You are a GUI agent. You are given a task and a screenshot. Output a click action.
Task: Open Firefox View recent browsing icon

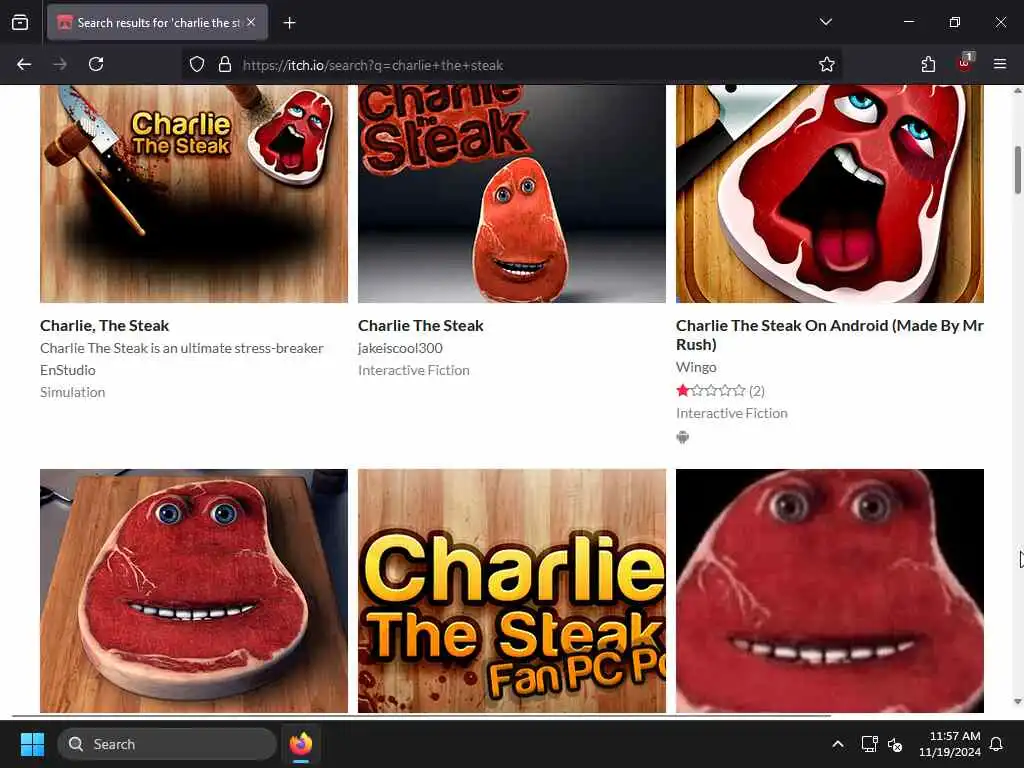(x=20, y=23)
